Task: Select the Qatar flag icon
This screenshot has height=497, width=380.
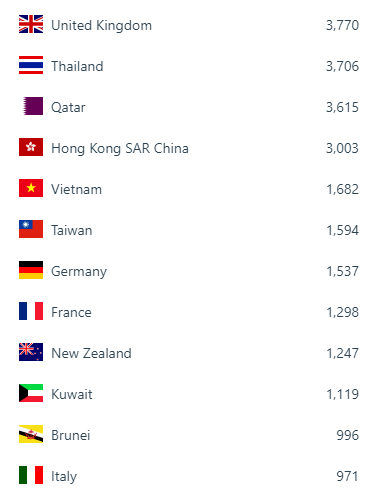Action: 33,106
